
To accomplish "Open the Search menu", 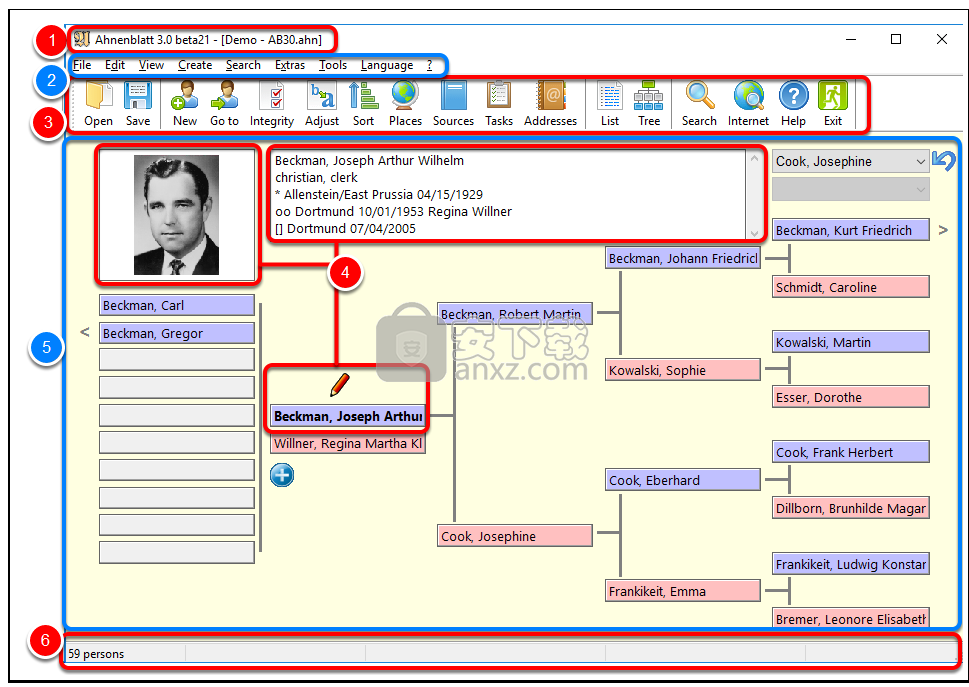I will point(243,65).
